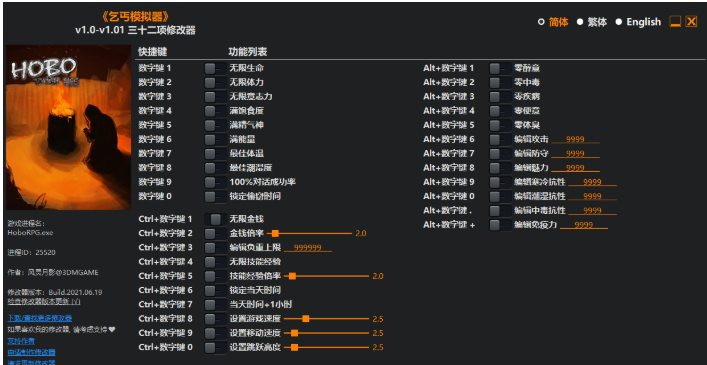Toggle the 满饱食度 option
Screen dimensions: 707x365
(215, 111)
